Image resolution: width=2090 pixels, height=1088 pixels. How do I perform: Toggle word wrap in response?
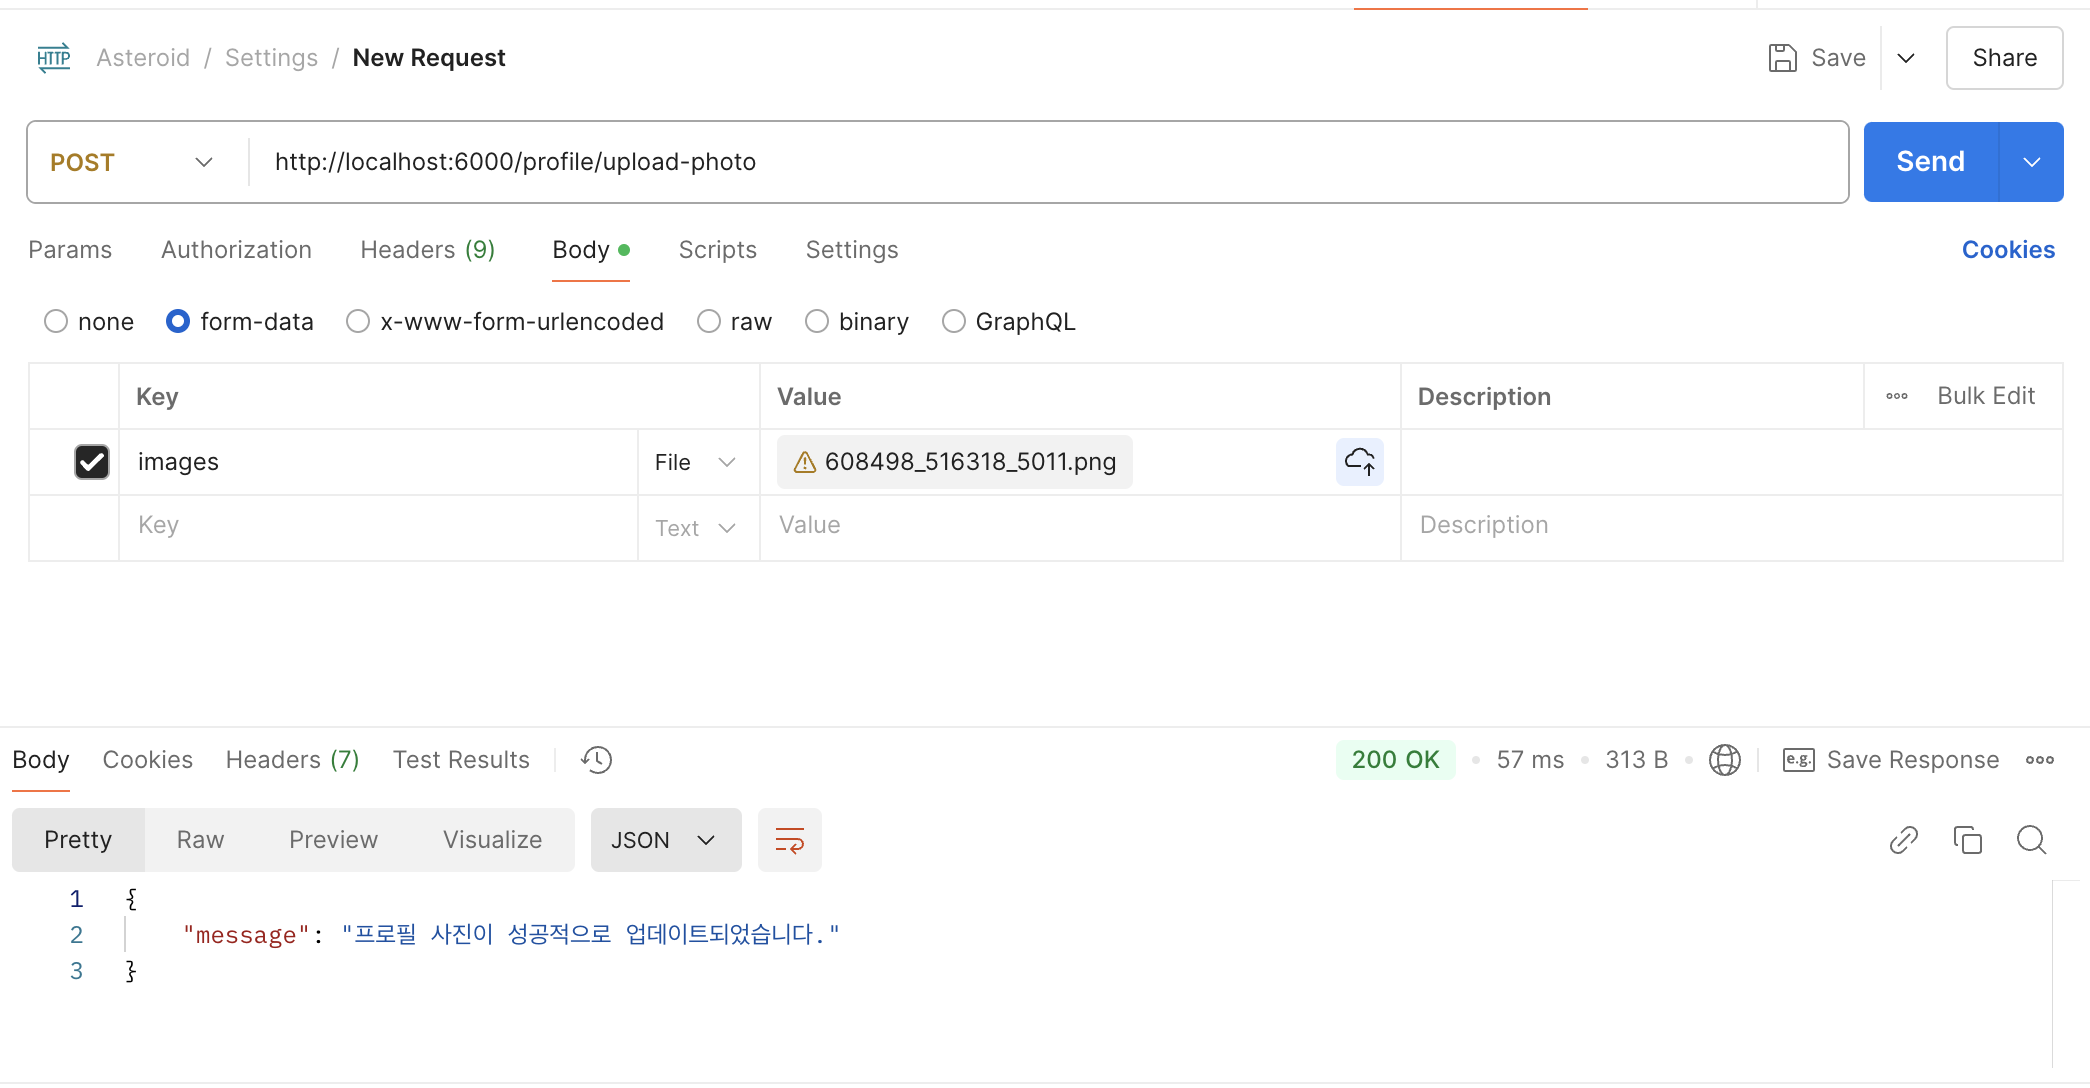[789, 840]
